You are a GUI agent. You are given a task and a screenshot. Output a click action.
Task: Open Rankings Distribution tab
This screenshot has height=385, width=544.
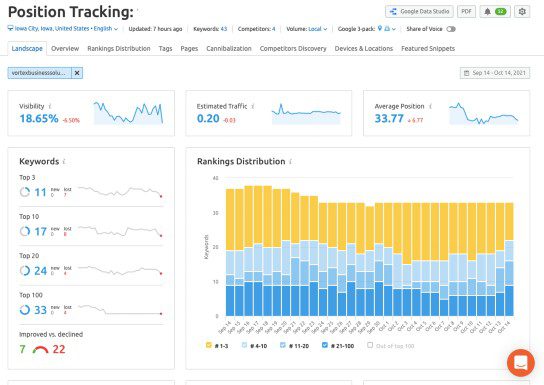point(119,49)
